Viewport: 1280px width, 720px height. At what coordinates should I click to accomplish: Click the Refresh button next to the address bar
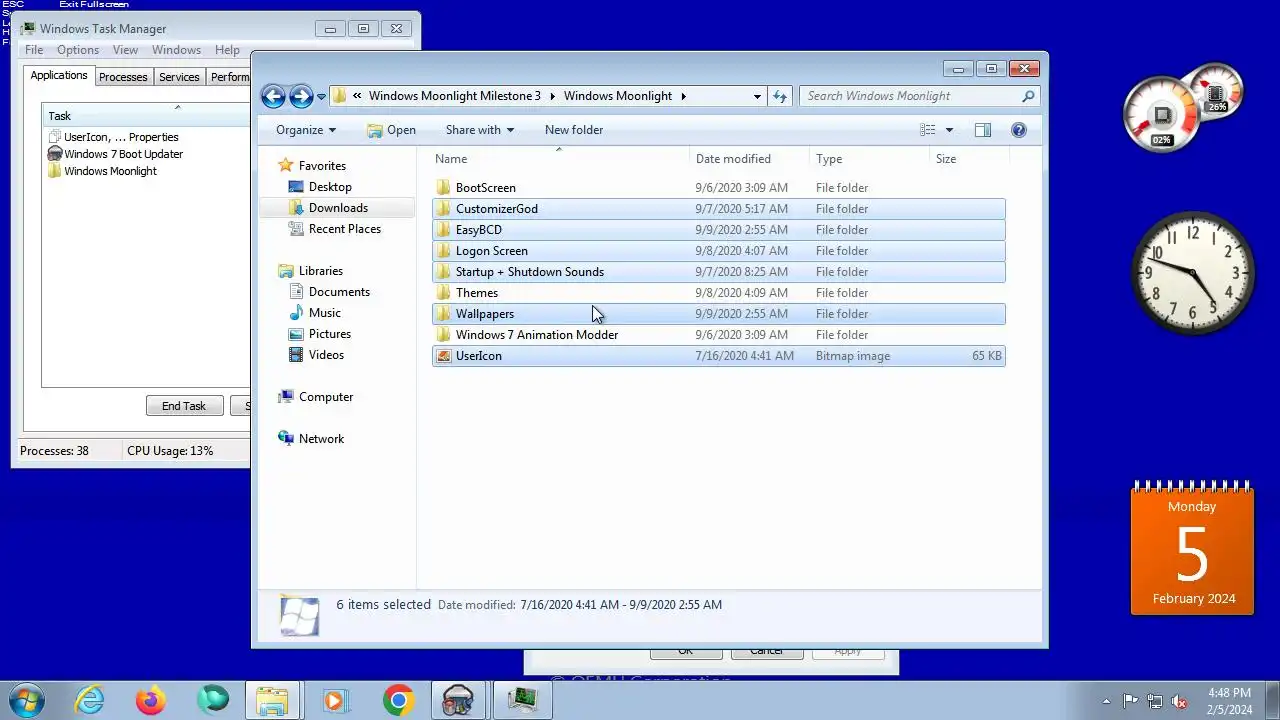(x=780, y=96)
